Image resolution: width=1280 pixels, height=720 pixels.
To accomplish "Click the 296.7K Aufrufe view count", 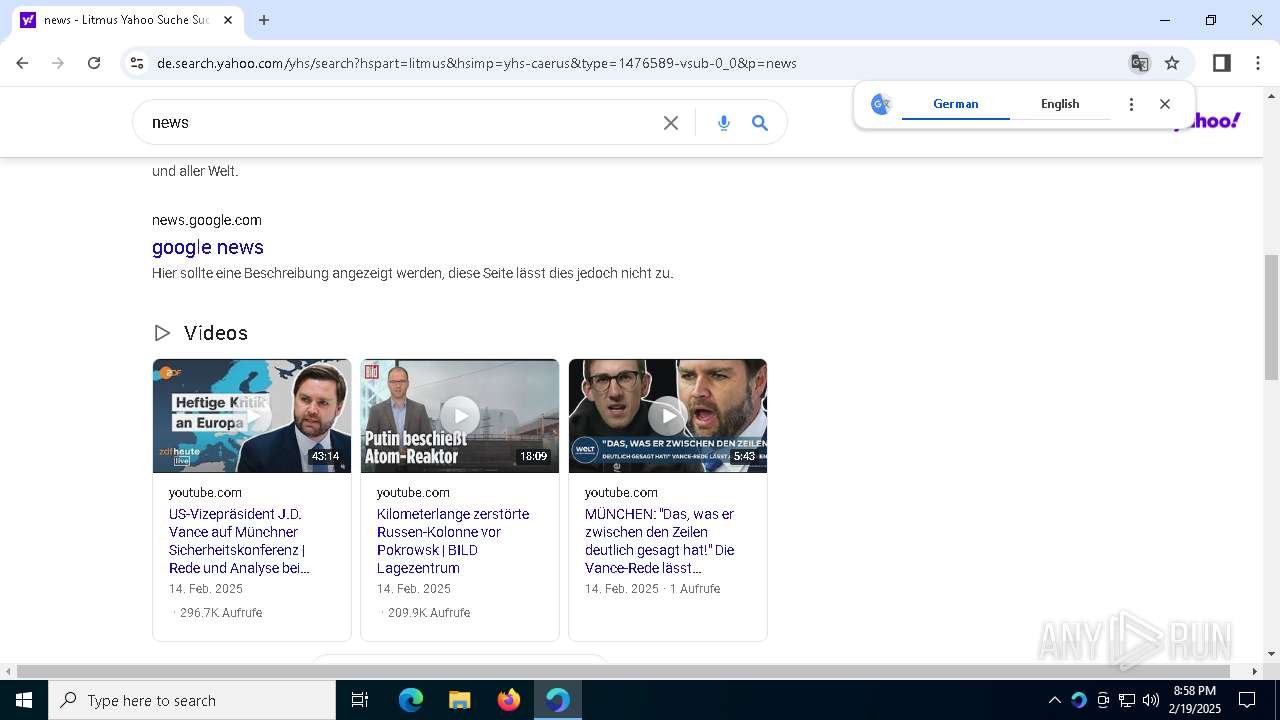I will 221,613.
